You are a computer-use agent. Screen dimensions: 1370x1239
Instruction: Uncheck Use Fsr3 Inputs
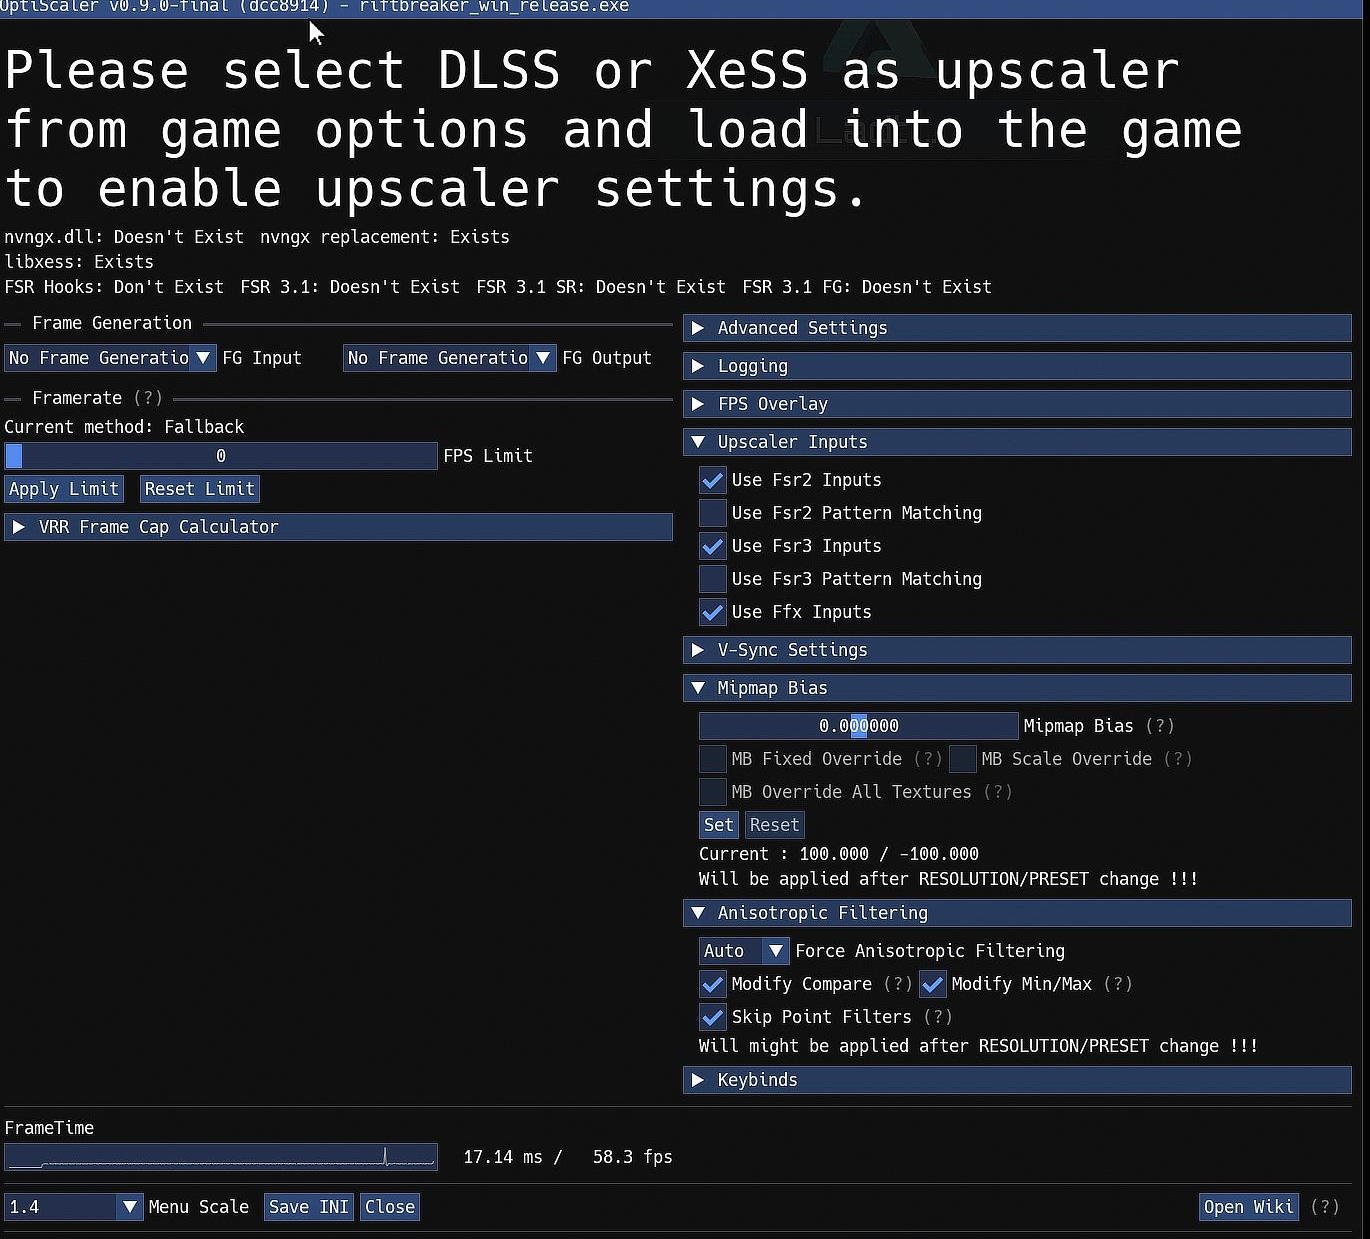[713, 546]
